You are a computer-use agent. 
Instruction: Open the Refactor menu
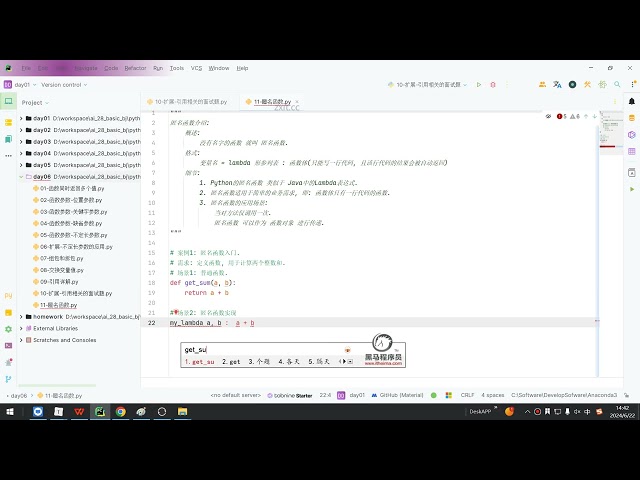(135, 68)
